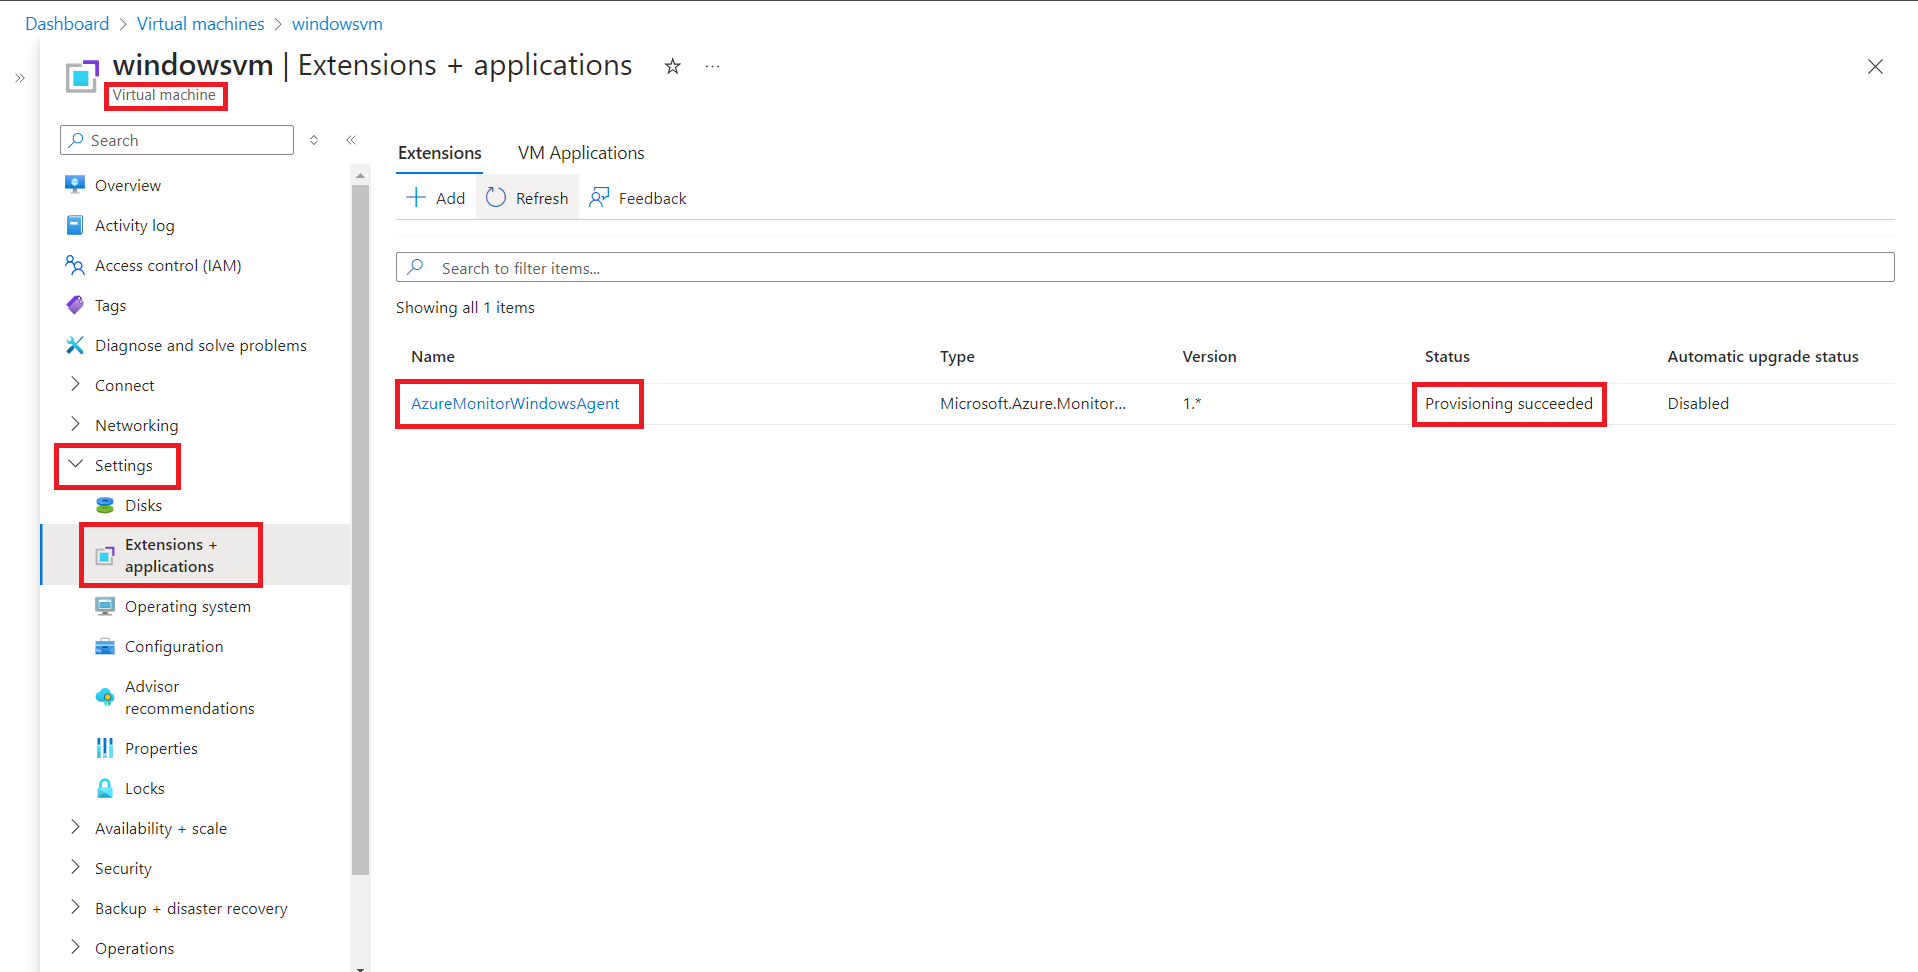The width and height of the screenshot is (1918, 972).
Task: Click the up-down sort arrows beside Search
Action: (x=314, y=140)
